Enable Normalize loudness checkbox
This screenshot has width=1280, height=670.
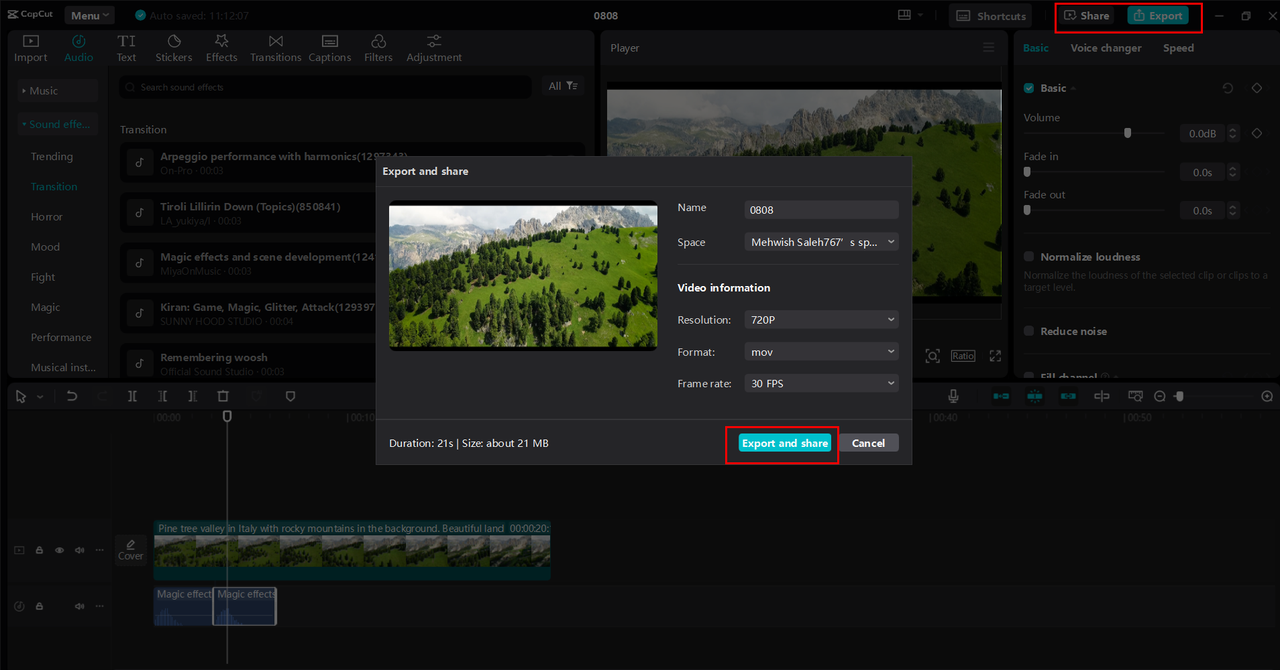(1029, 257)
